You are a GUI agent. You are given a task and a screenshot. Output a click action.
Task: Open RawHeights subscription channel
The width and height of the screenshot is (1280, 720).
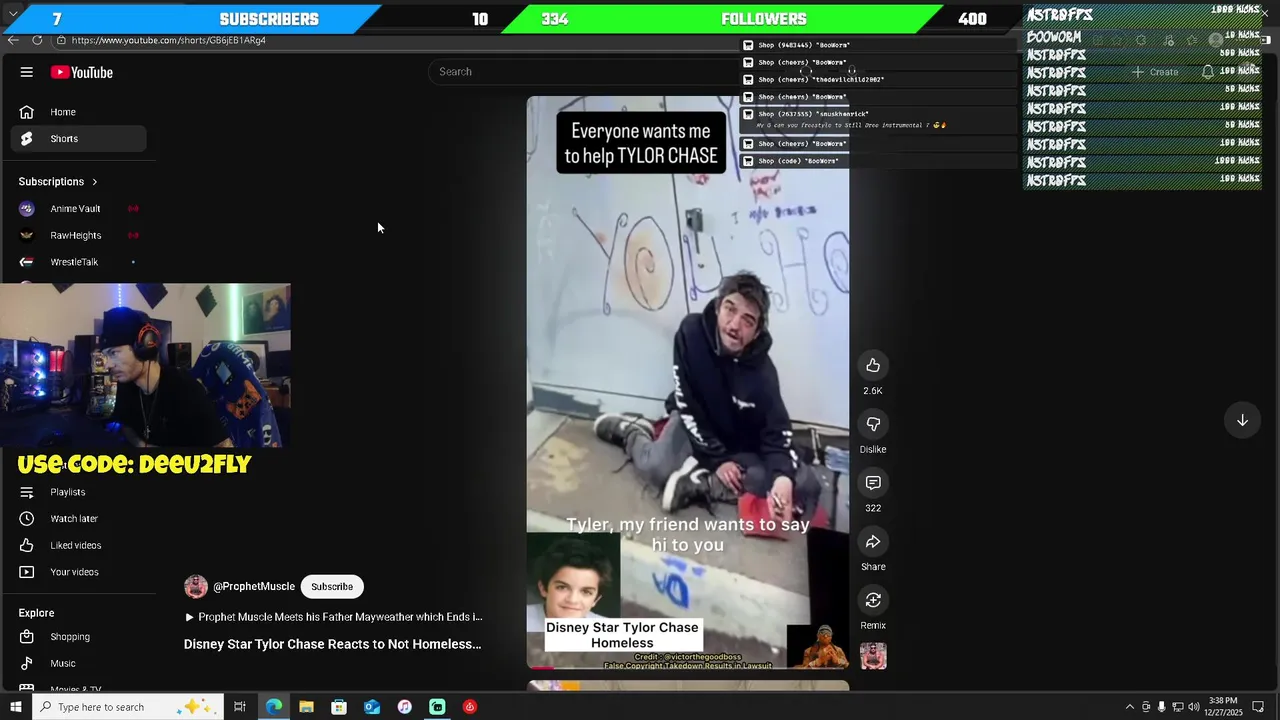click(x=78, y=236)
